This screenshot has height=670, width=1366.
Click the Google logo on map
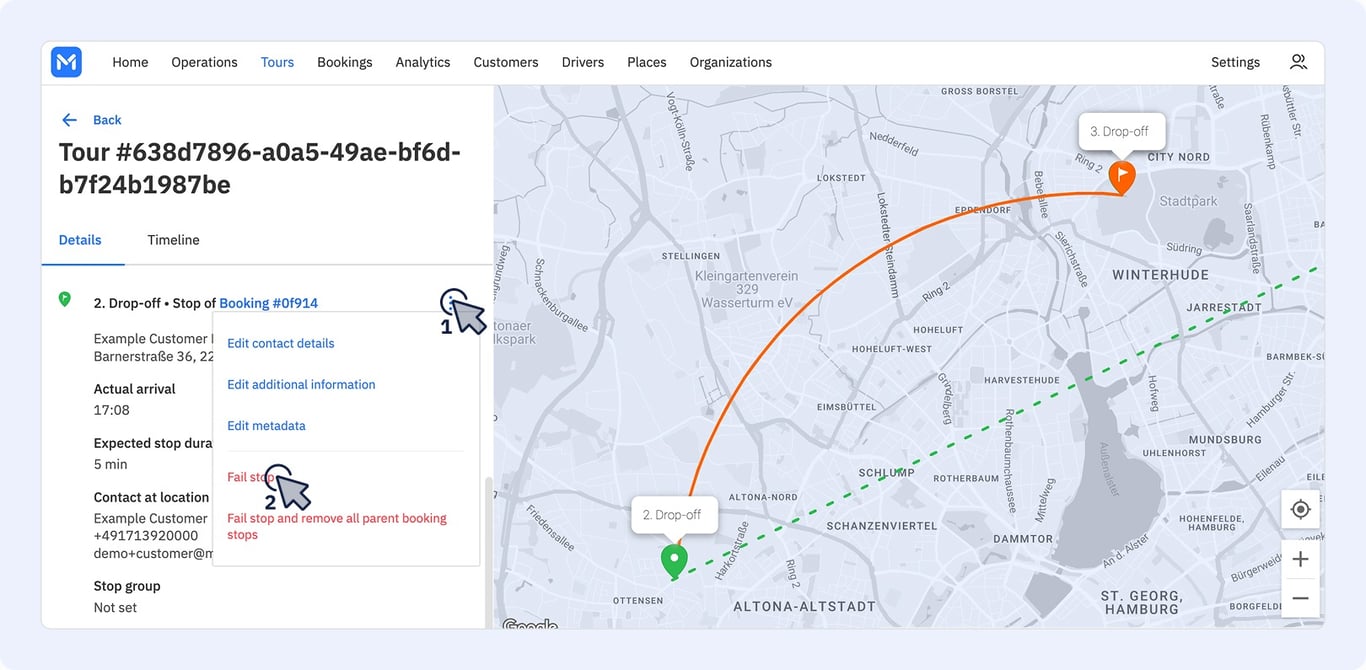(529, 624)
